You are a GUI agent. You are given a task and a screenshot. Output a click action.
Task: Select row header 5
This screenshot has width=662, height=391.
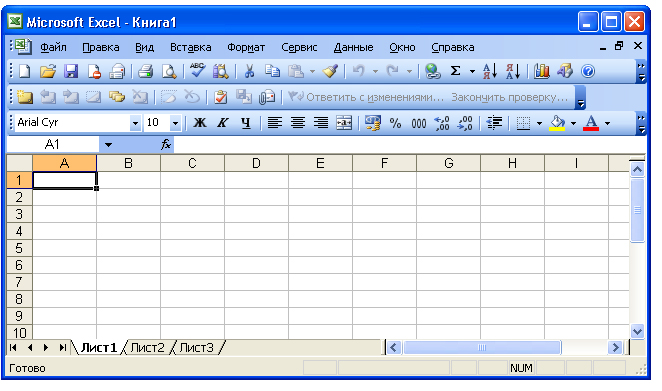19,248
